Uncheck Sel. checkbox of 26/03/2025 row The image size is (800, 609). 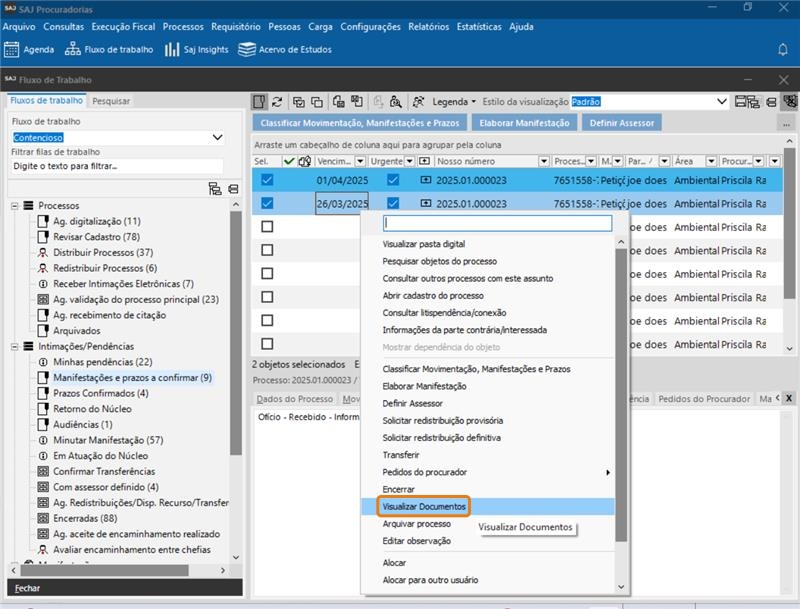267,203
